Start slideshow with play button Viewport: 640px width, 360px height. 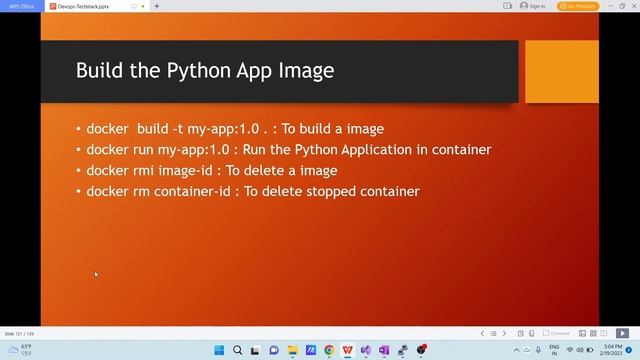(x=622, y=333)
